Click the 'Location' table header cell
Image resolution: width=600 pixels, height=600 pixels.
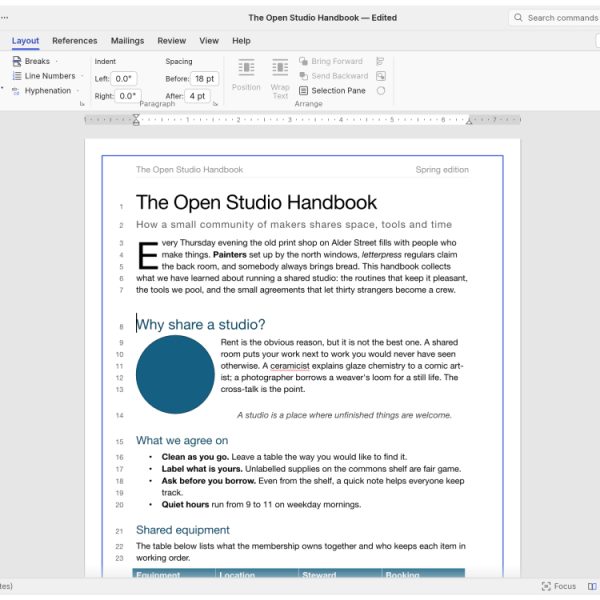tap(257, 573)
